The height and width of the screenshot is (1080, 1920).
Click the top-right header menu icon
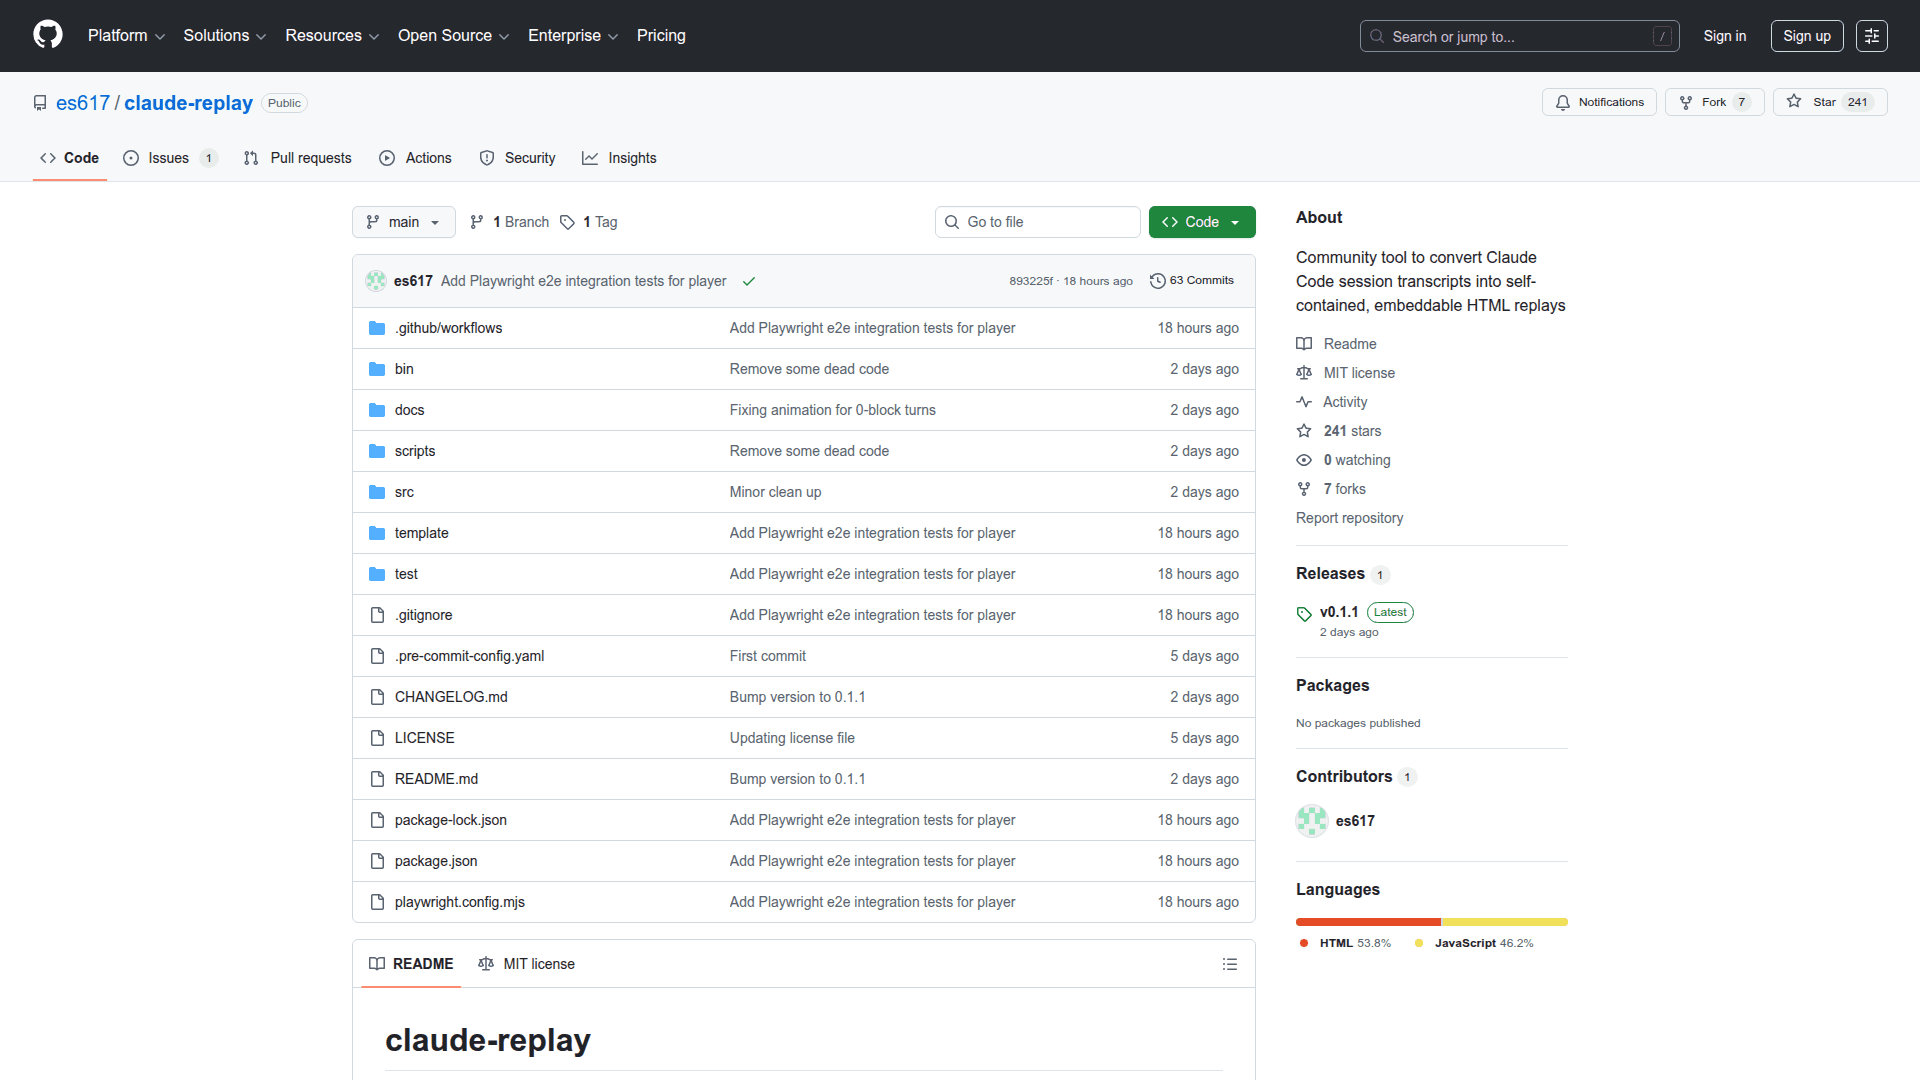point(1871,36)
